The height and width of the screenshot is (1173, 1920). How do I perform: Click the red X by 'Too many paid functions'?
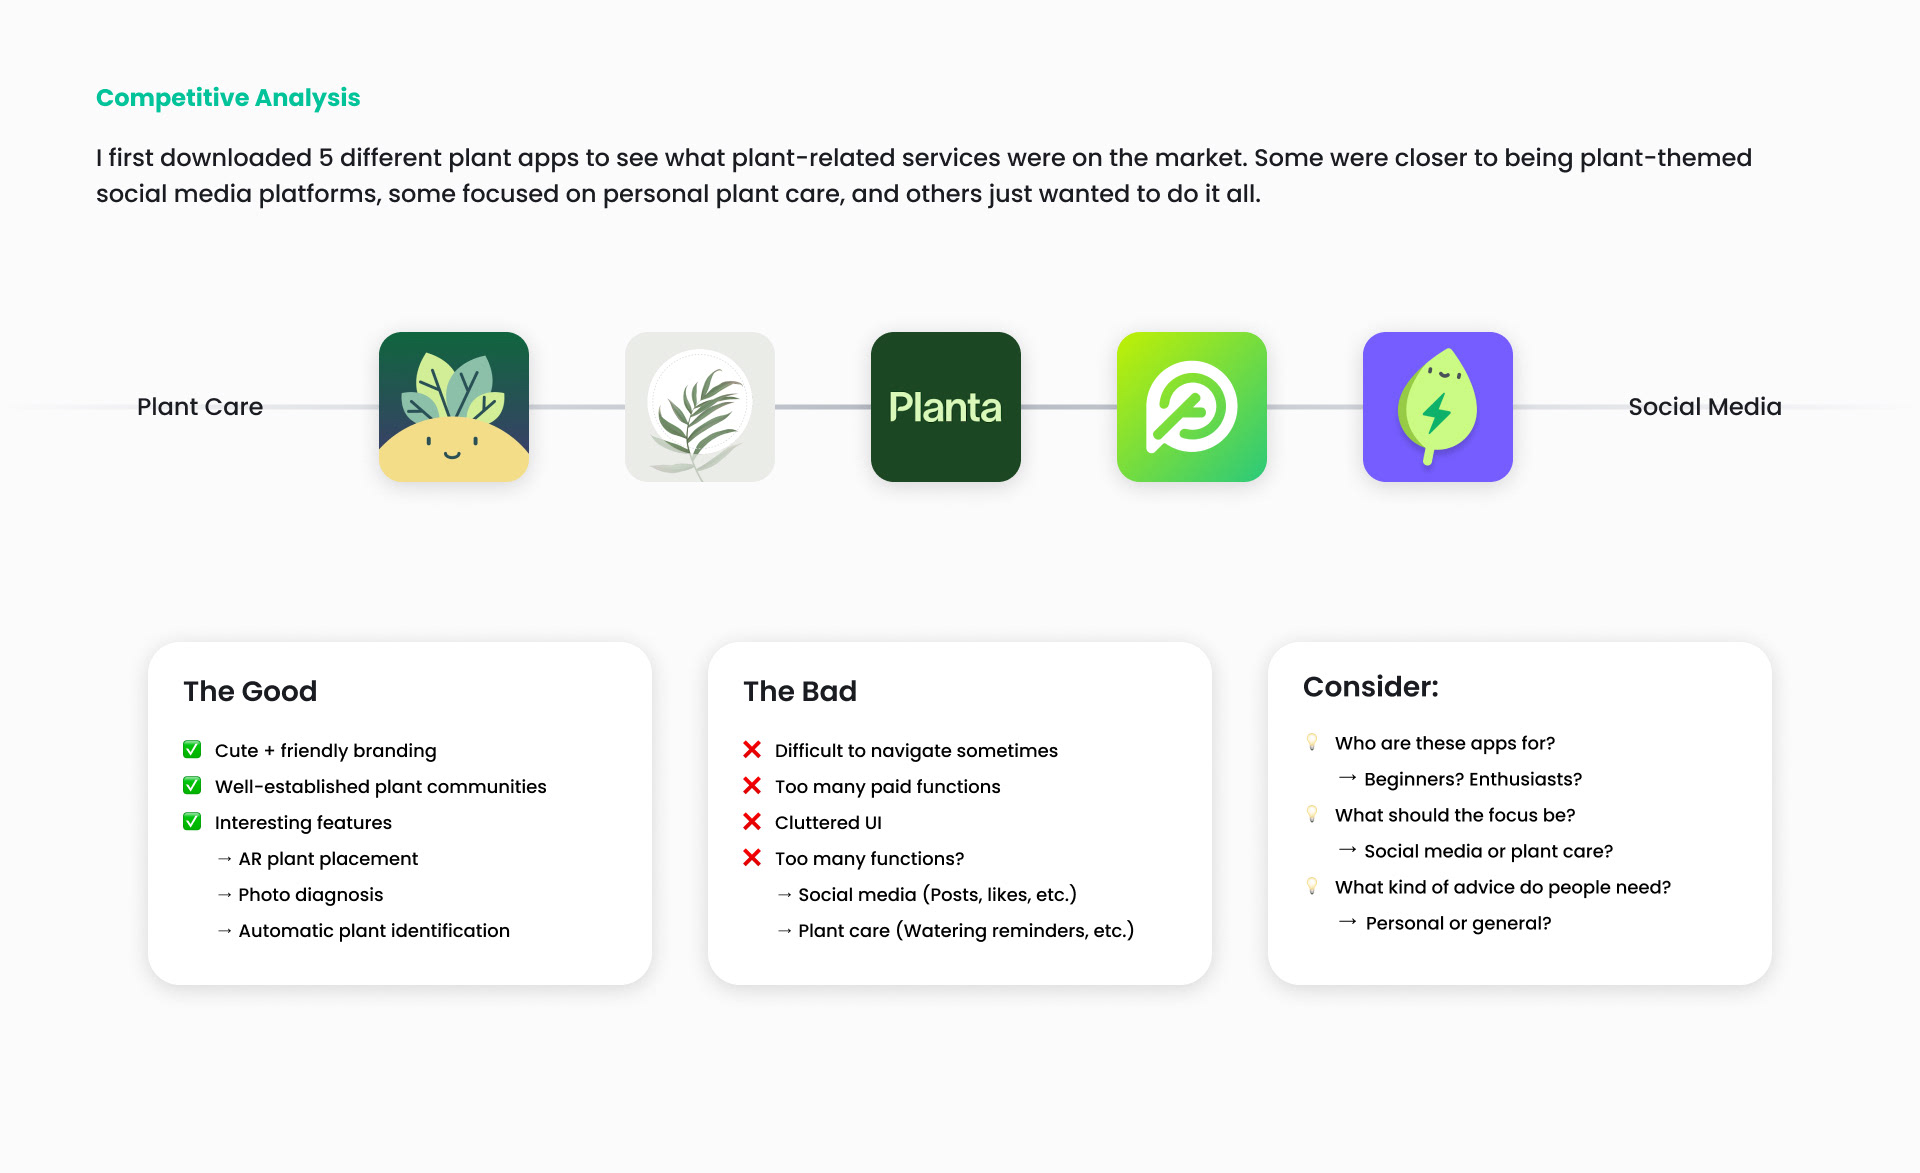coord(752,785)
